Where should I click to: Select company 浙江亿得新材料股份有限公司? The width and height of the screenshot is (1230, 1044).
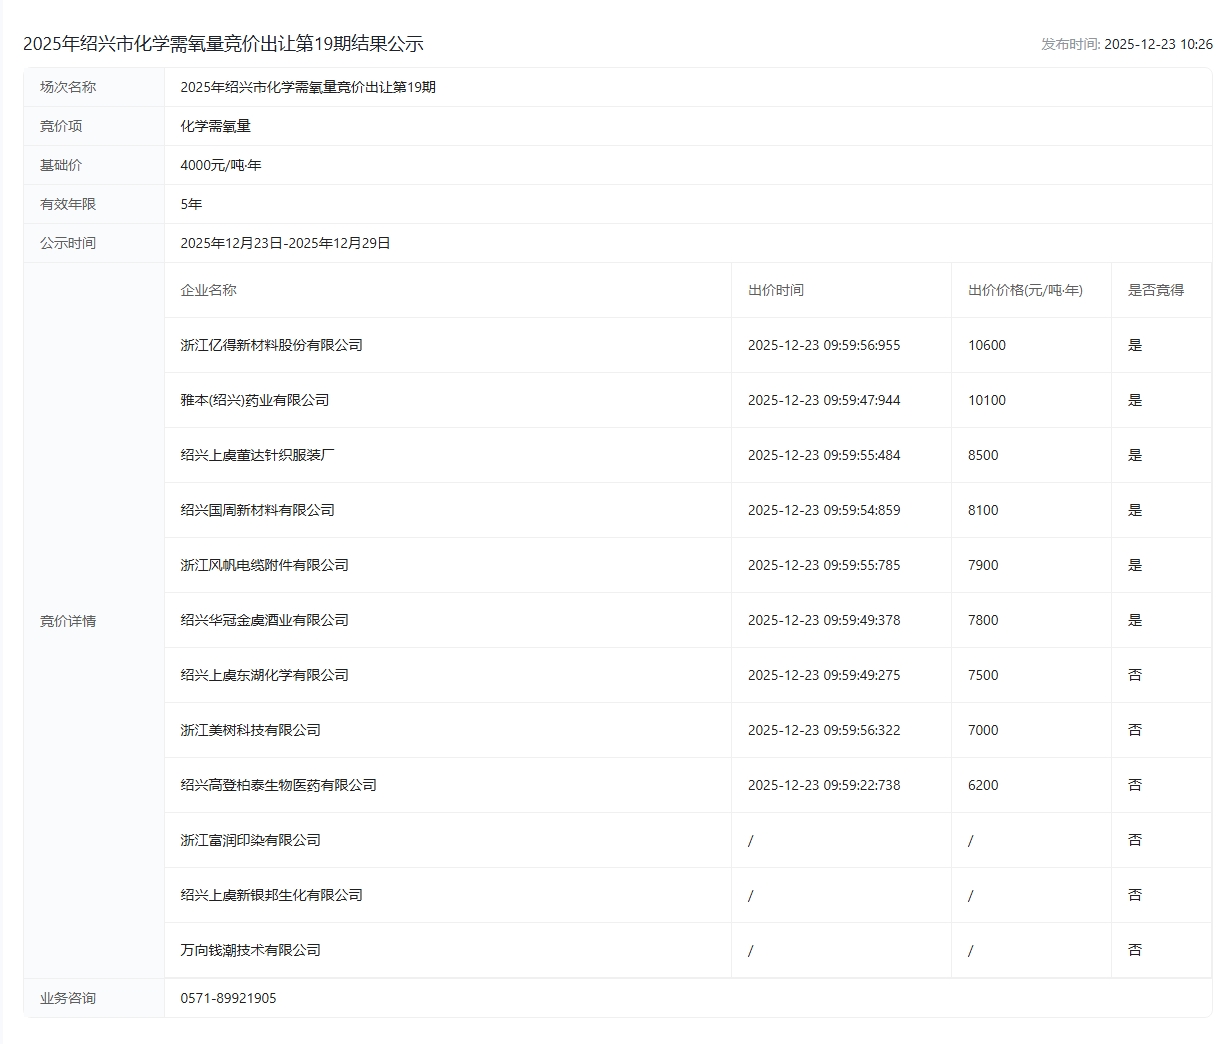tap(271, 345)
